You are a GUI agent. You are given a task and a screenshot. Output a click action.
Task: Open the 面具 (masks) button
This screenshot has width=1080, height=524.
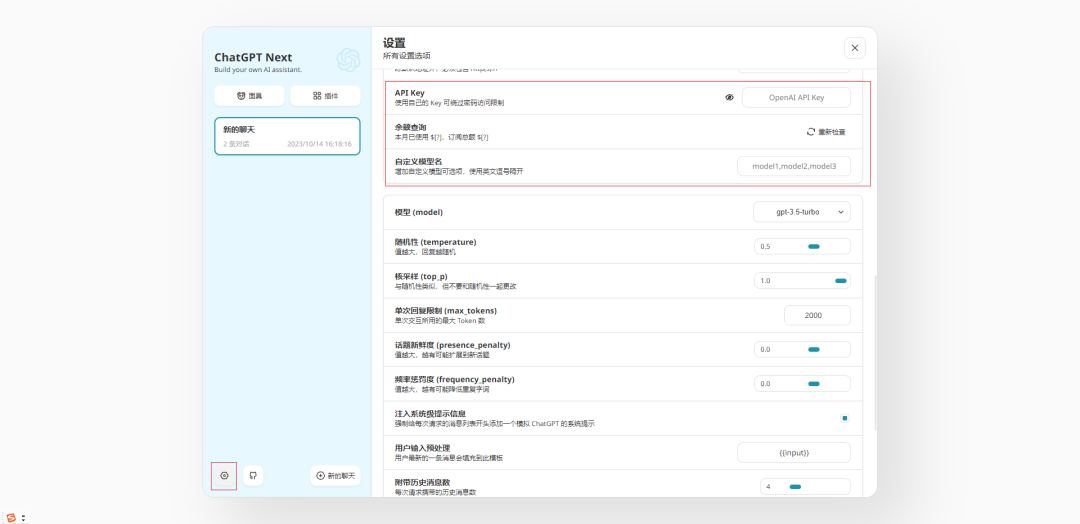(249, 96)
